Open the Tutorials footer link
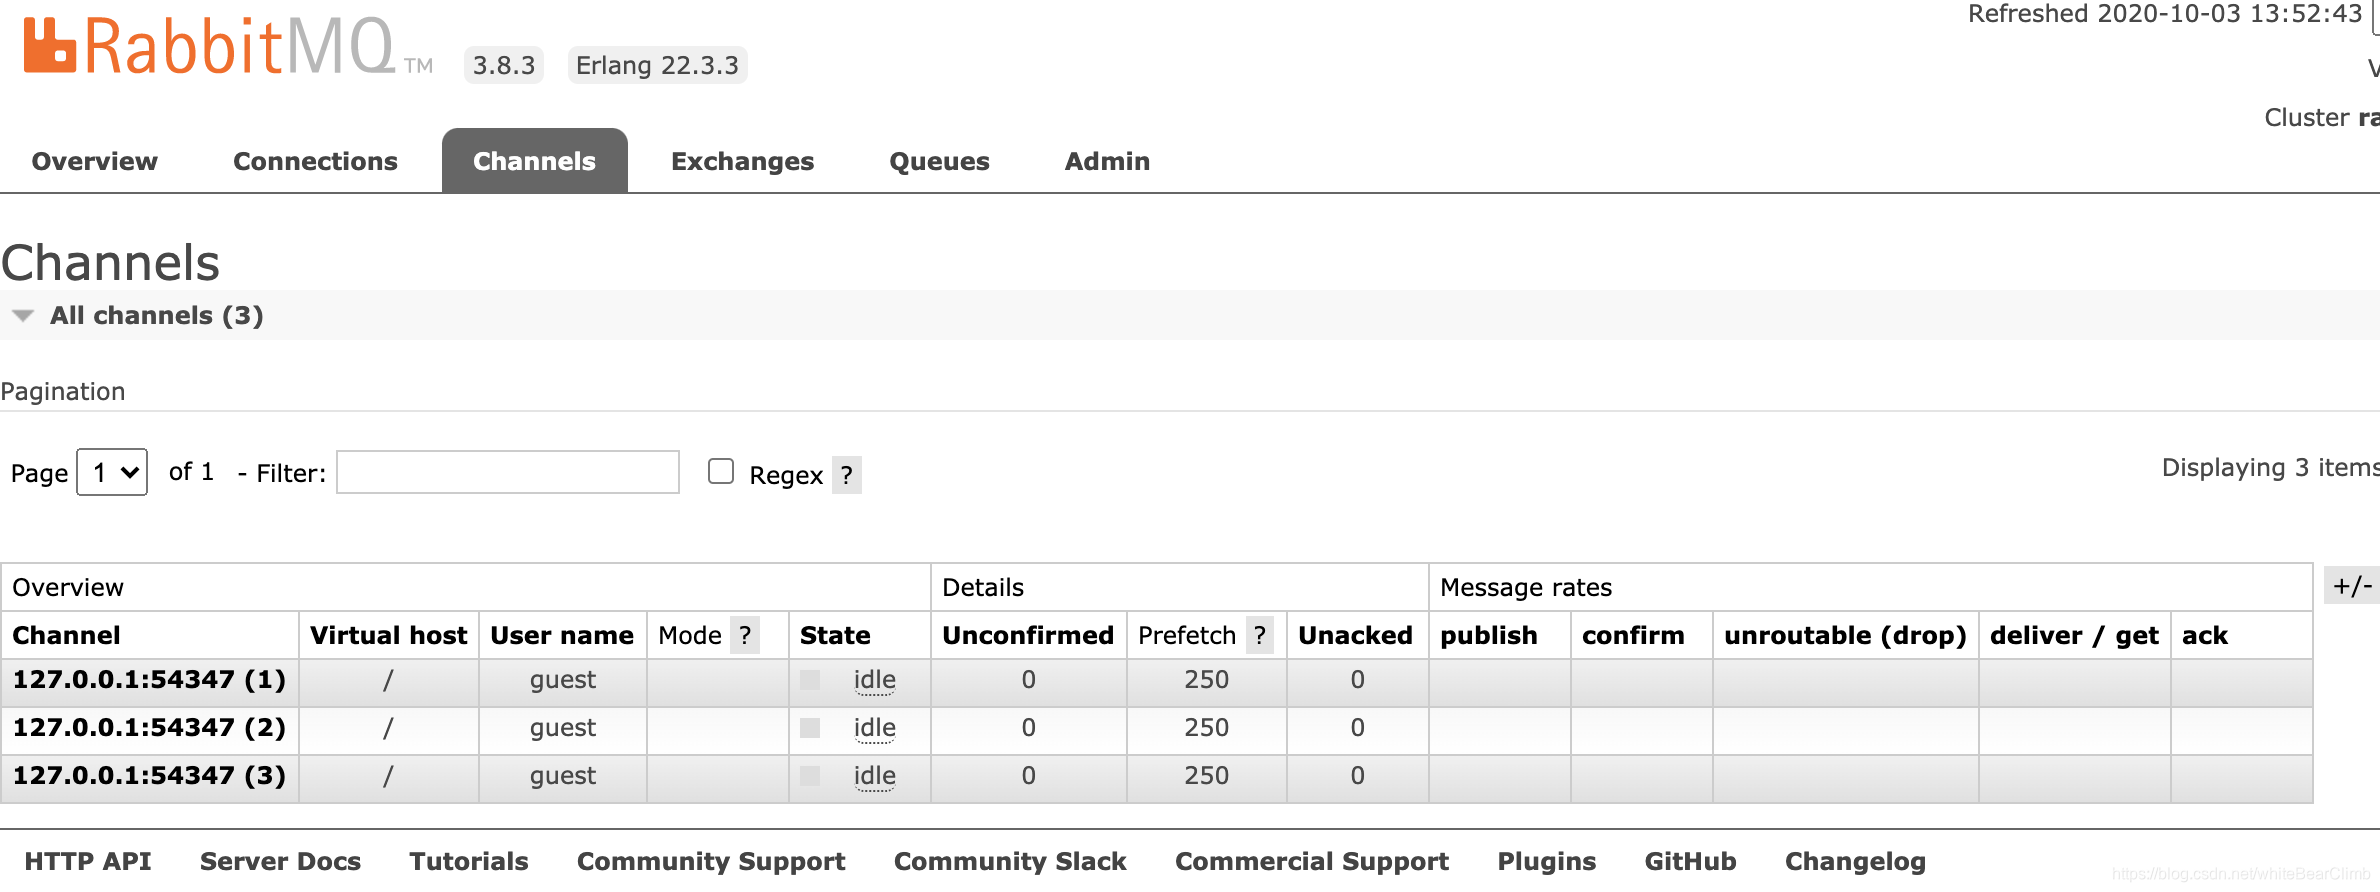The width and height of the screenshot is (2380, 892). tap(469, 861)
